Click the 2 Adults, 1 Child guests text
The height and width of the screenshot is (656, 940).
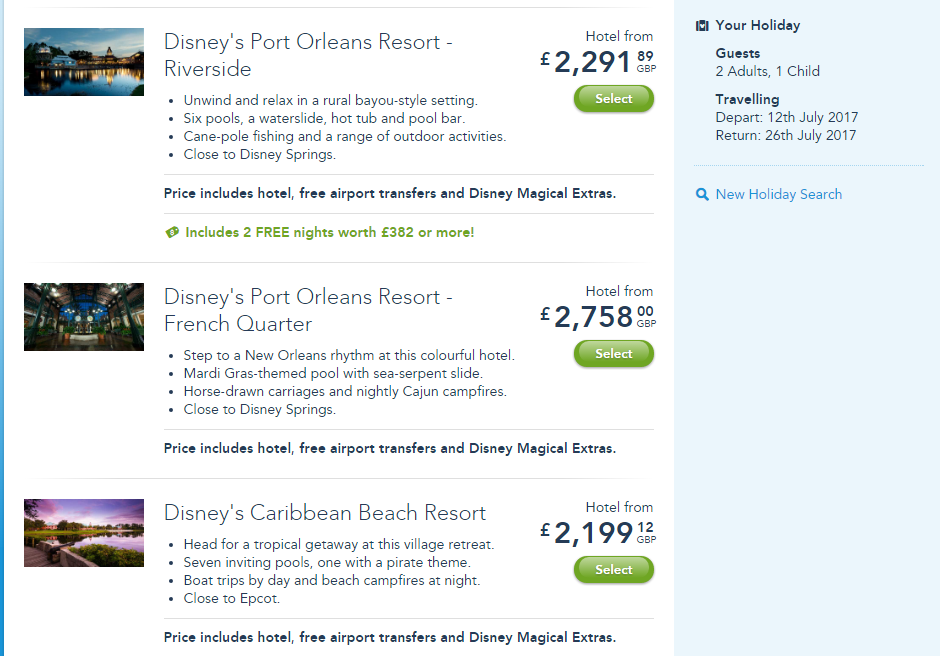coord(767,72)
